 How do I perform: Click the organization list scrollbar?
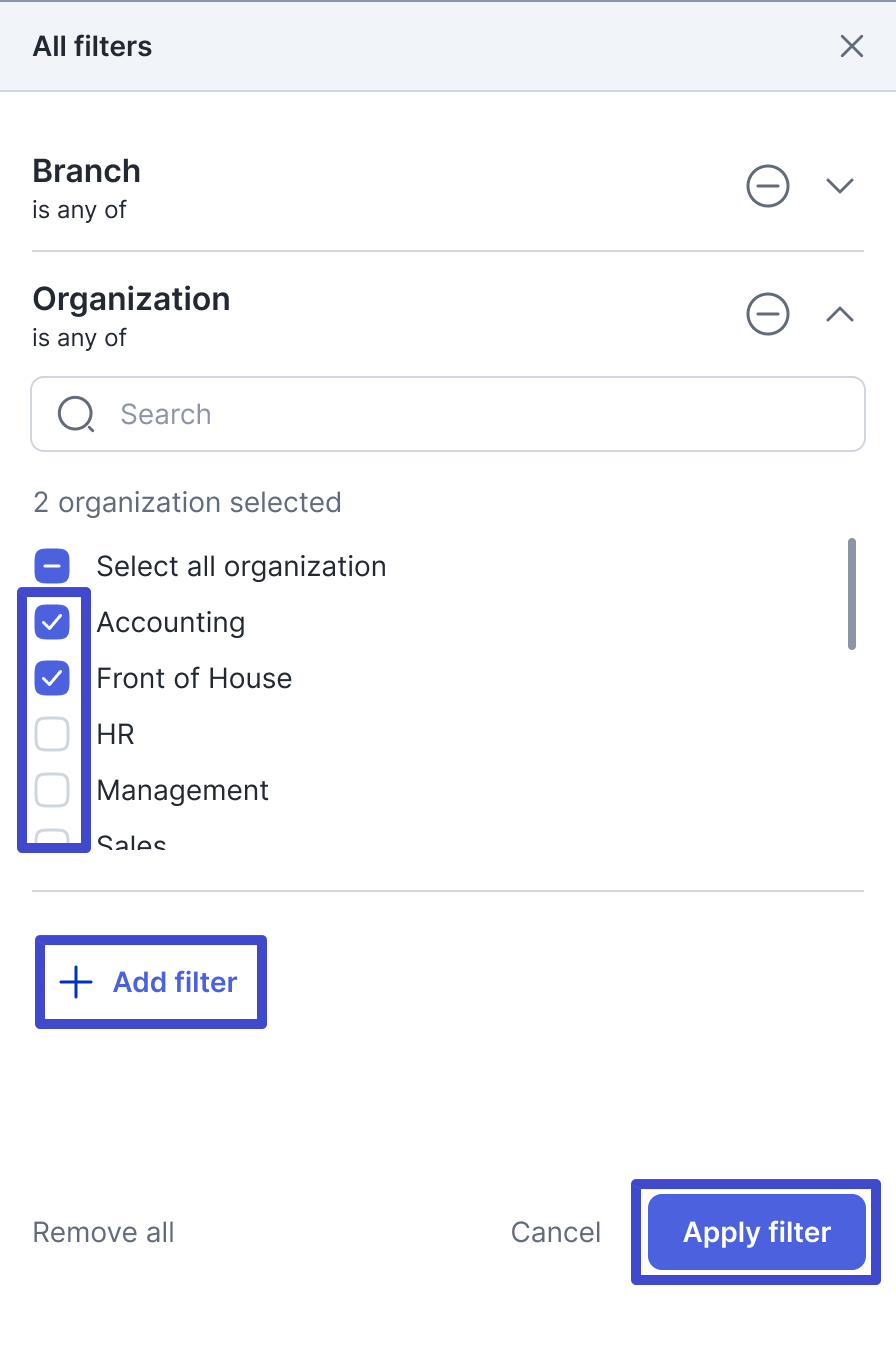[852, 594]
